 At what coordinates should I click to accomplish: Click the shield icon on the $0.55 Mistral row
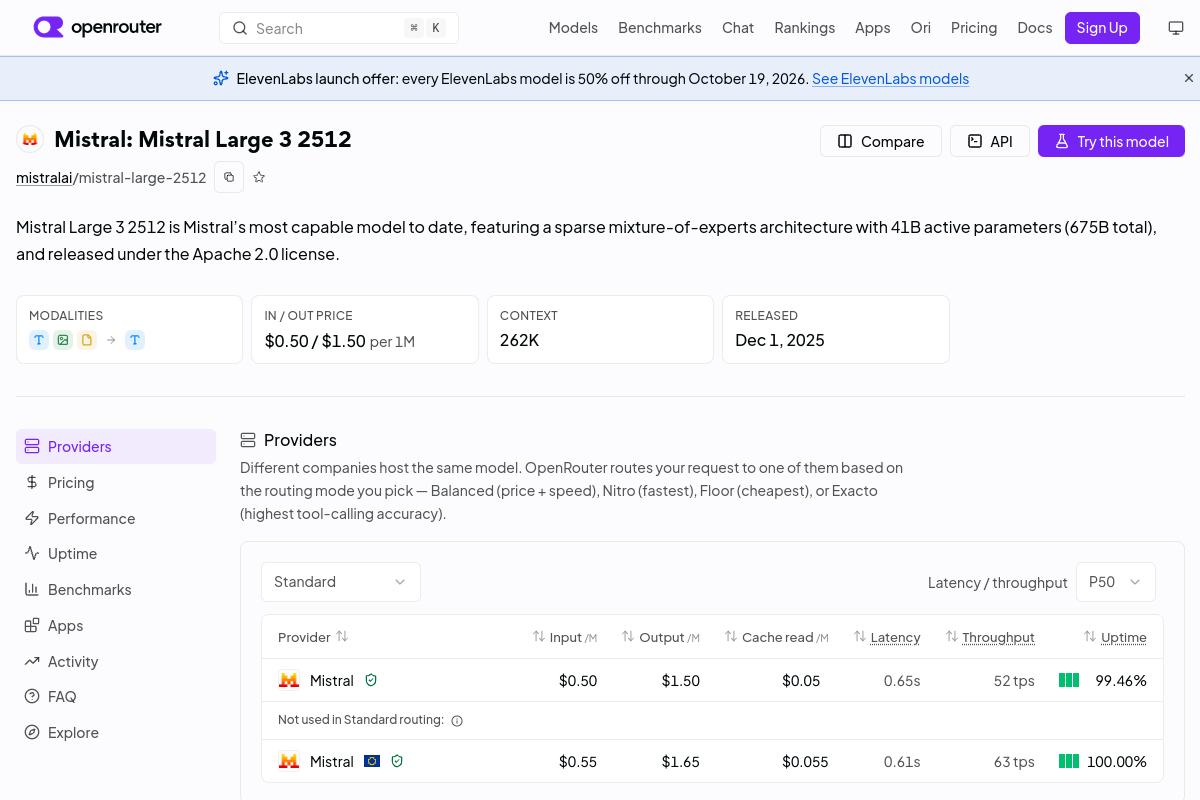point(397,761)
